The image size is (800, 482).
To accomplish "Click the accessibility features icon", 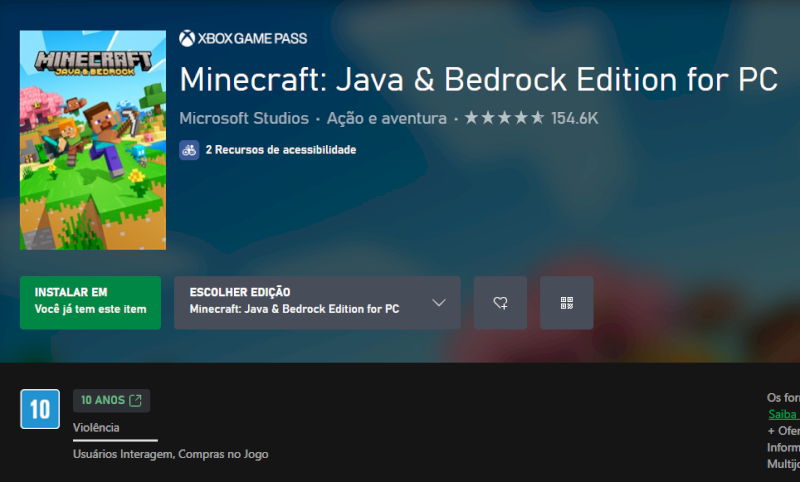I will coord(189,150).
